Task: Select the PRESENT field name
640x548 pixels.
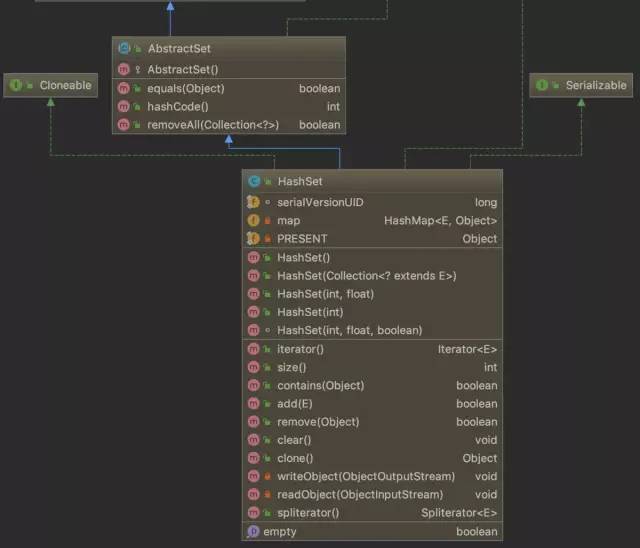Action: [x=302, y=239]
